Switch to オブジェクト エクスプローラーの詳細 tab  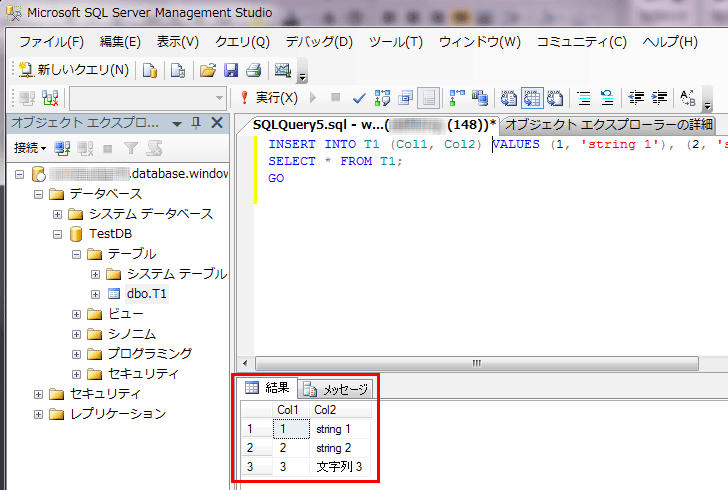click(609, 125)
